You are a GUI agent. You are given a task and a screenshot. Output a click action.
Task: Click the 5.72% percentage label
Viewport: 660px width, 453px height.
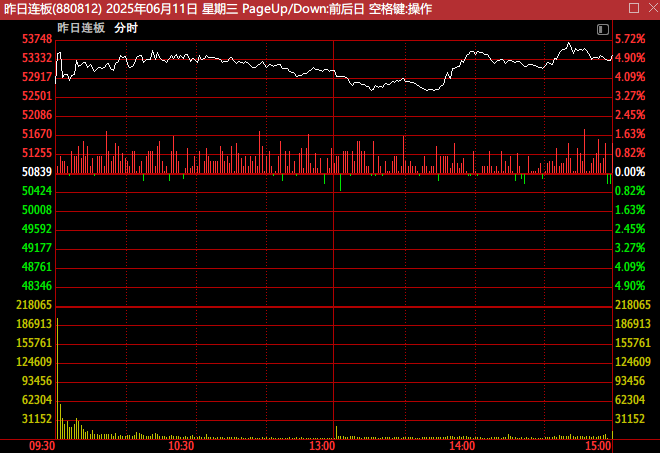630,39
